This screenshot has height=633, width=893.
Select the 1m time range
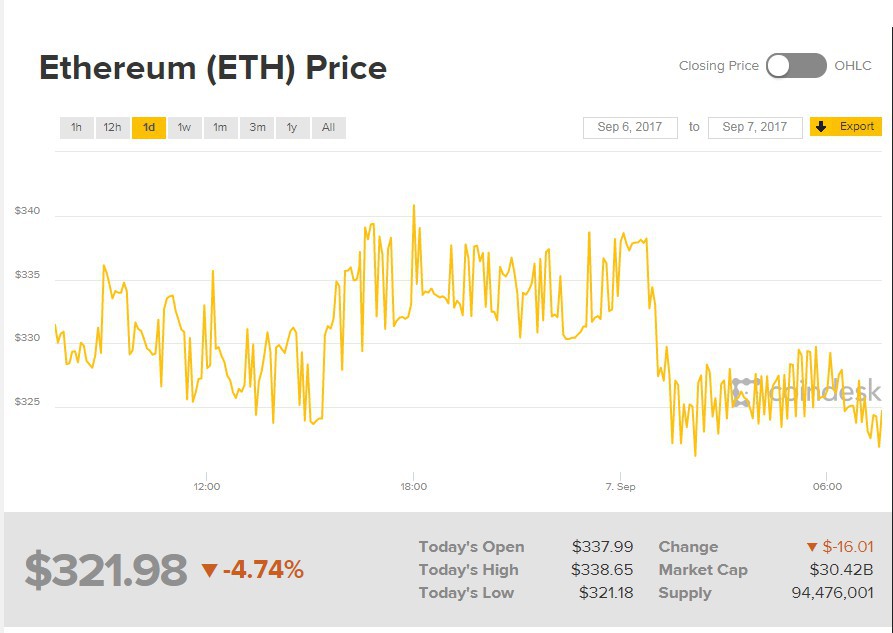point(219,128)
